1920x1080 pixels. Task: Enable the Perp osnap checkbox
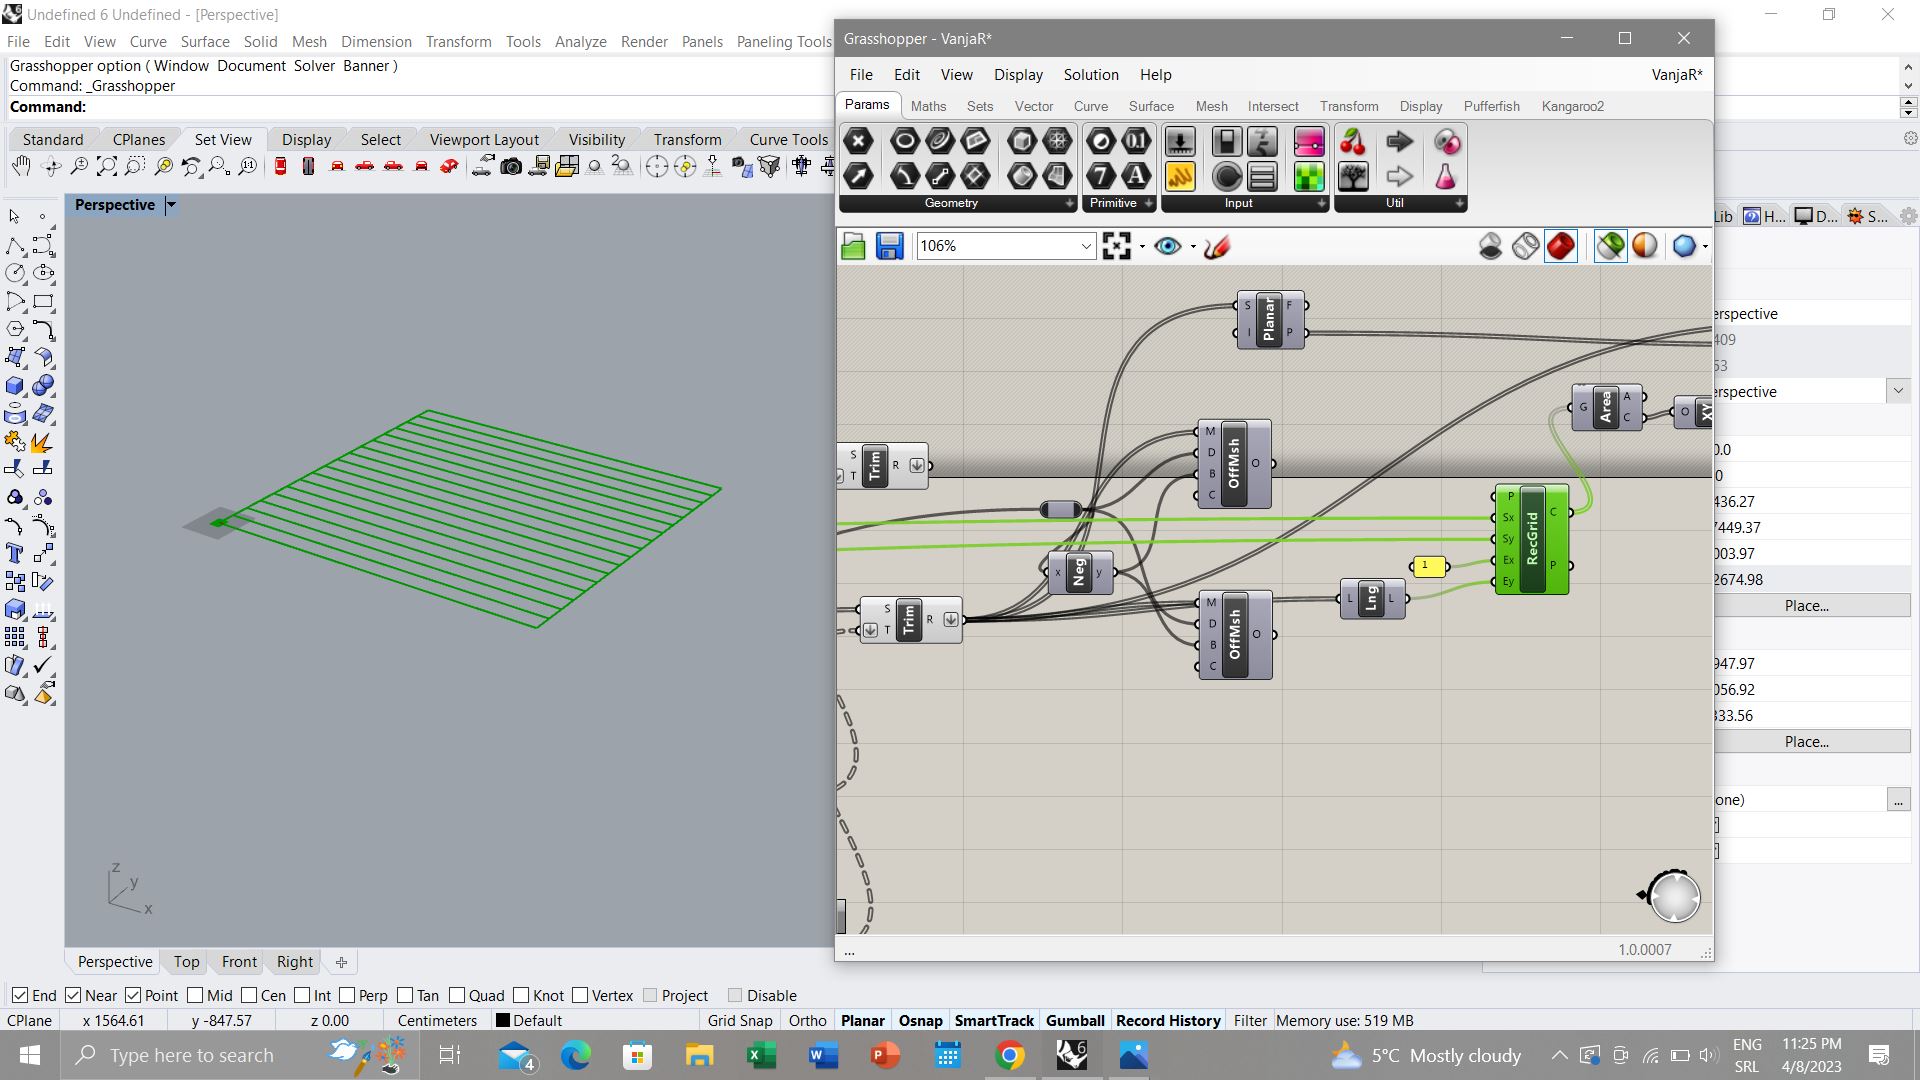[x=347, y=996]
